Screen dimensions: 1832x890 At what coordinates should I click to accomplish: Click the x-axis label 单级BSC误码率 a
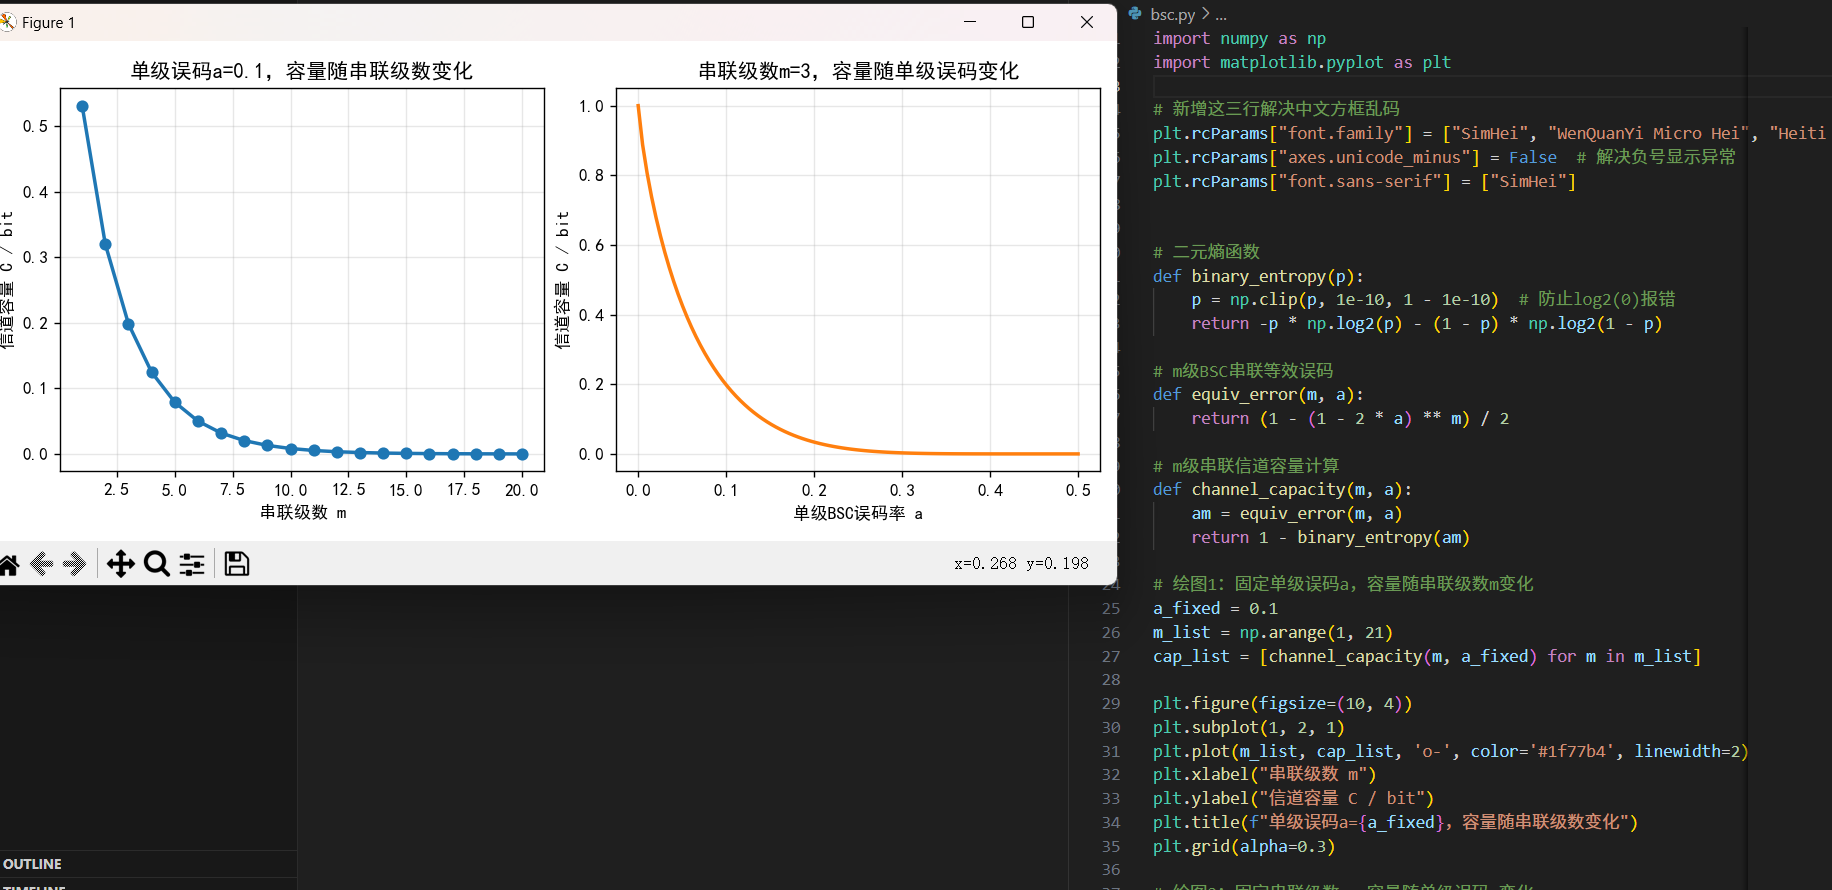click(x=858, y=513)
